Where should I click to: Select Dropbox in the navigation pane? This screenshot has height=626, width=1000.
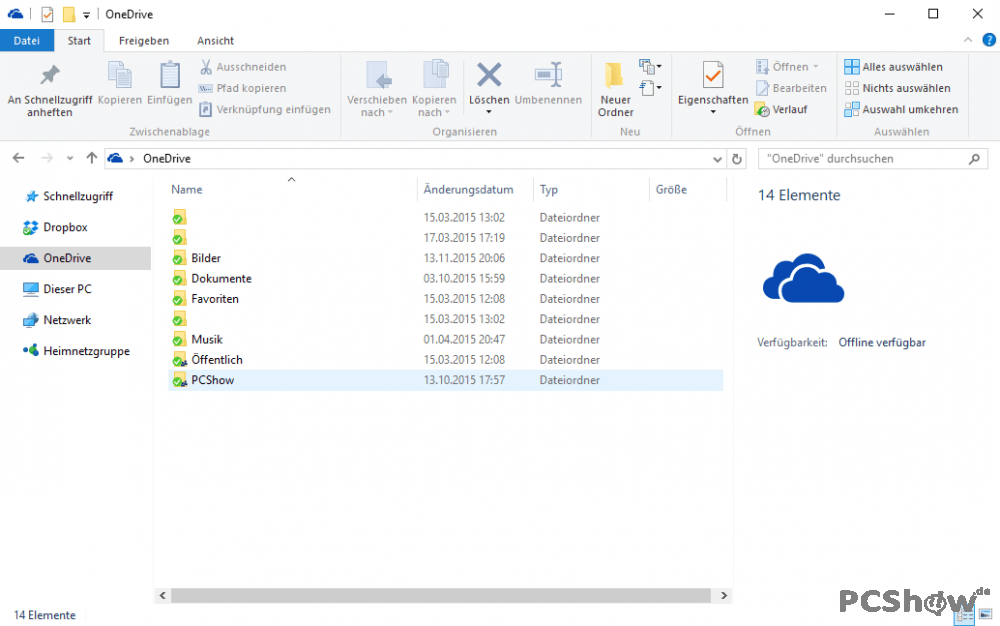pos(55,227)
